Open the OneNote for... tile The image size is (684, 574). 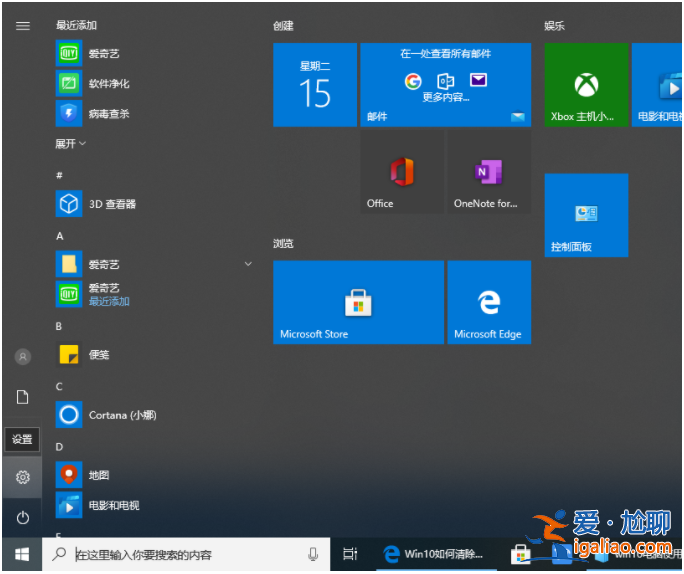(x=489, y=172)
